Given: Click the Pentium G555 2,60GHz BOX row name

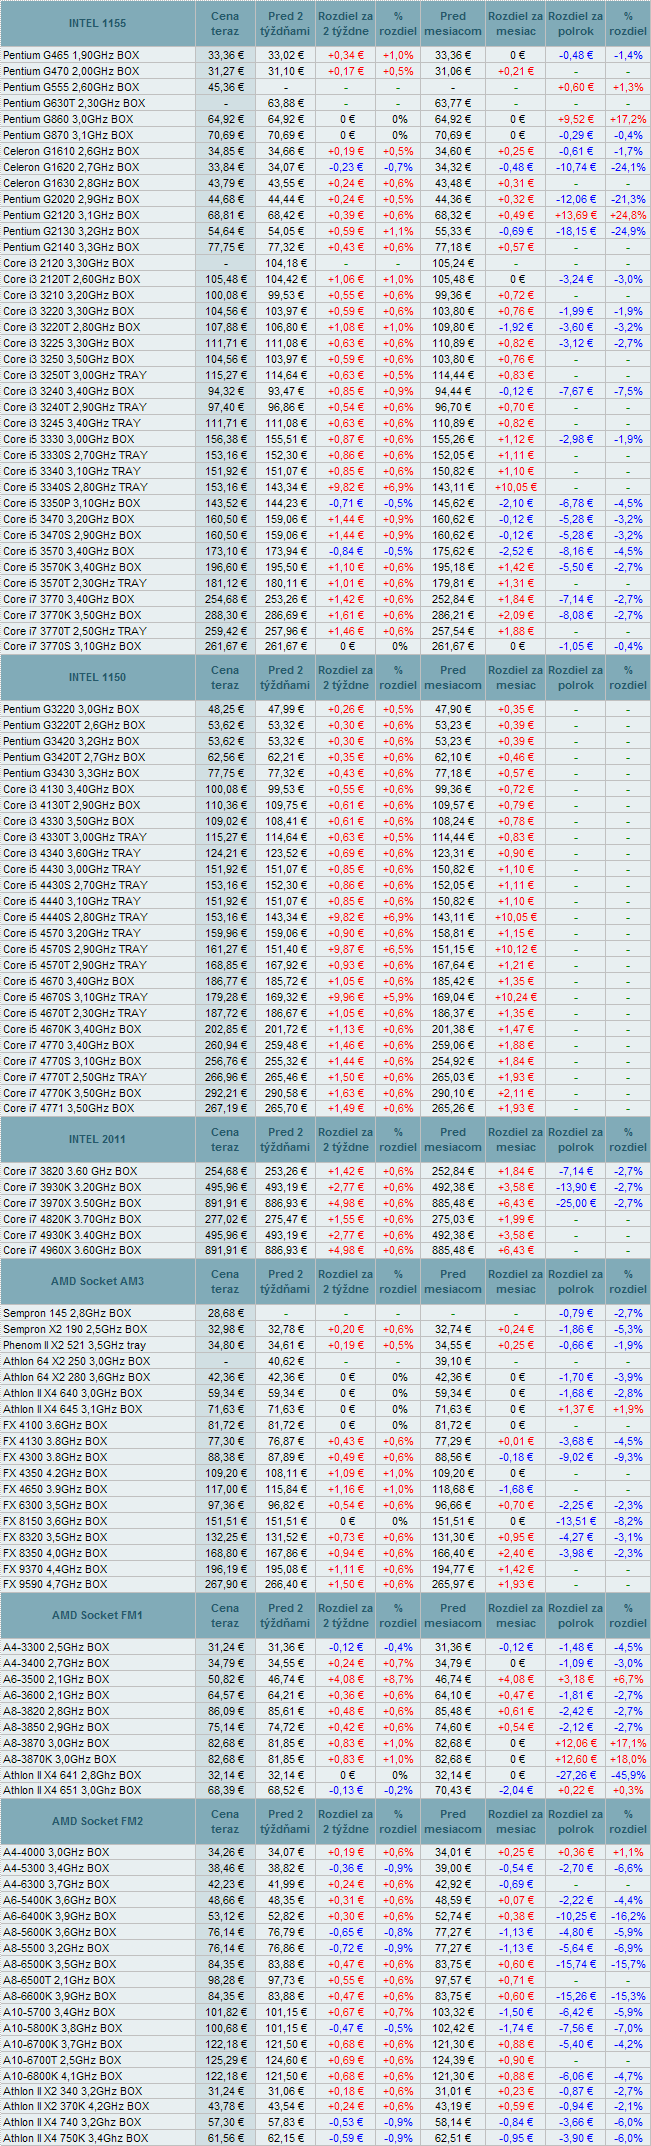Looking at the screenshot, I should 71,87.
